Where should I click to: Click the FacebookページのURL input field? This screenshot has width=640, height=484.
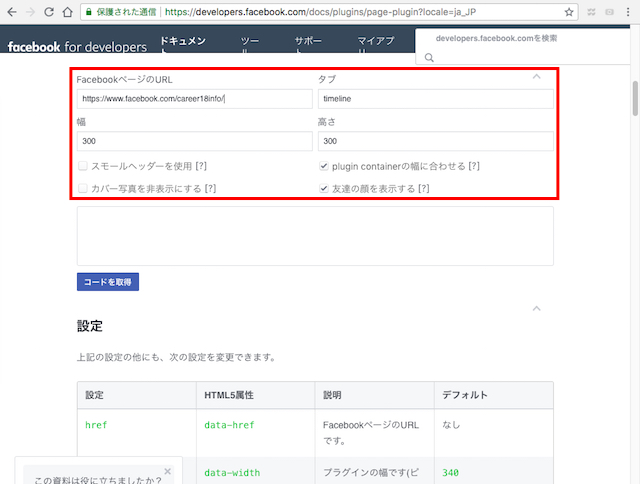(x=194, y=99)
